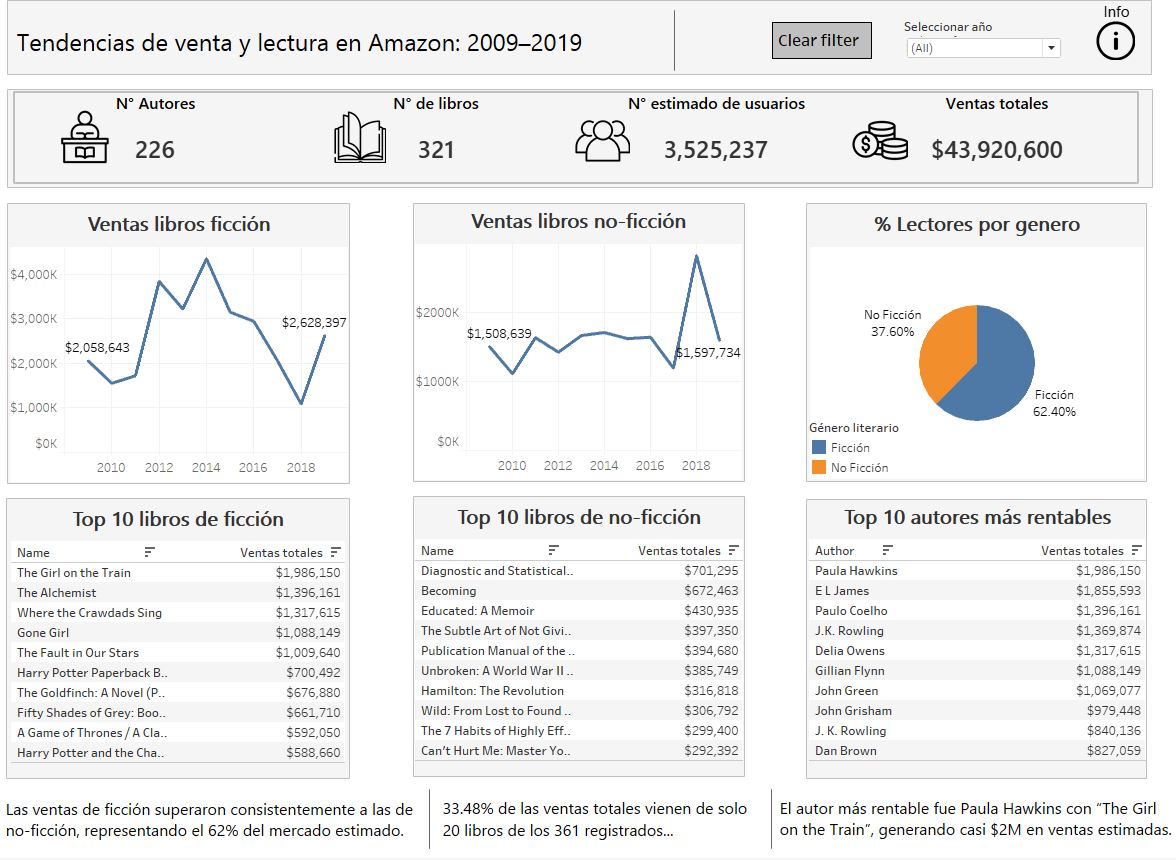The width and height of the screenshot is (1176, 860).
Task: Select author John Green
Action: click(x=847, y=691)
